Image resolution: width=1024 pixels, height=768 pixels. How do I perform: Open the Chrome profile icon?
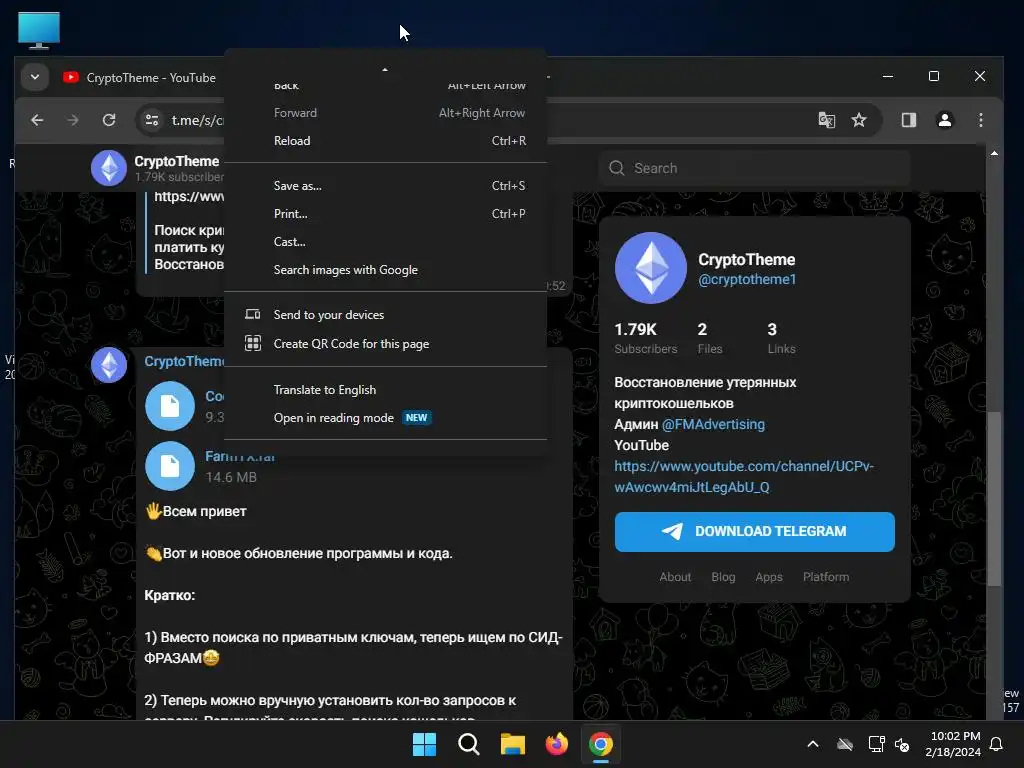click(944, 120)
